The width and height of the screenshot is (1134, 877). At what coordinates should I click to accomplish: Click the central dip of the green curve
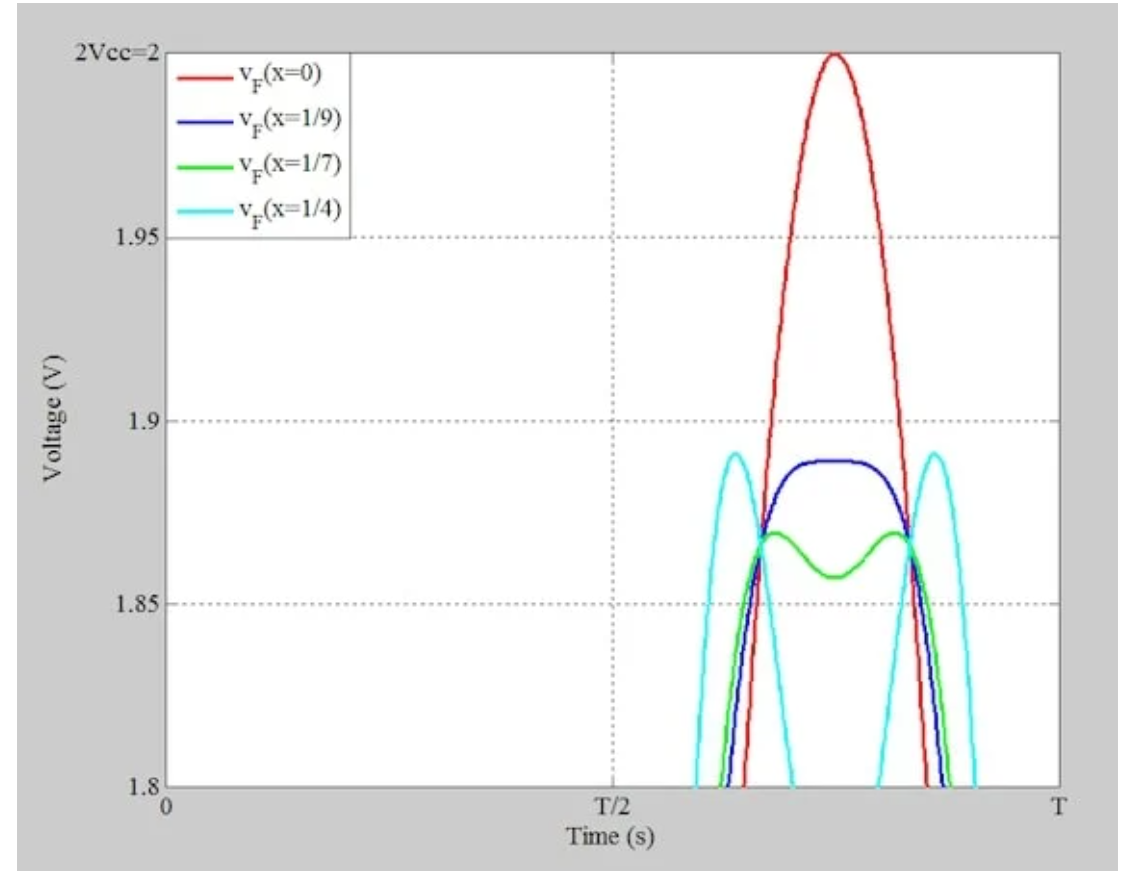[835, 576]
